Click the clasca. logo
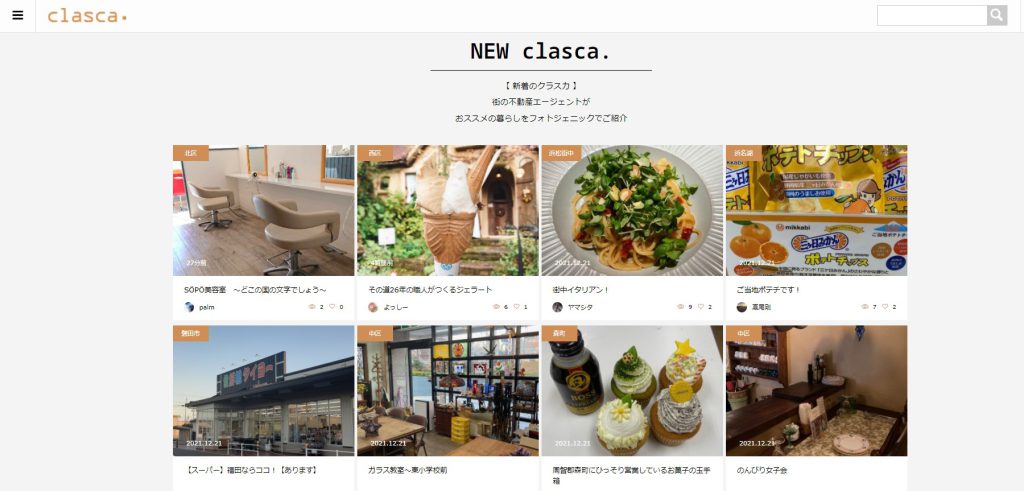Screen dimensions: 1024x491 [x=87, y=16]
